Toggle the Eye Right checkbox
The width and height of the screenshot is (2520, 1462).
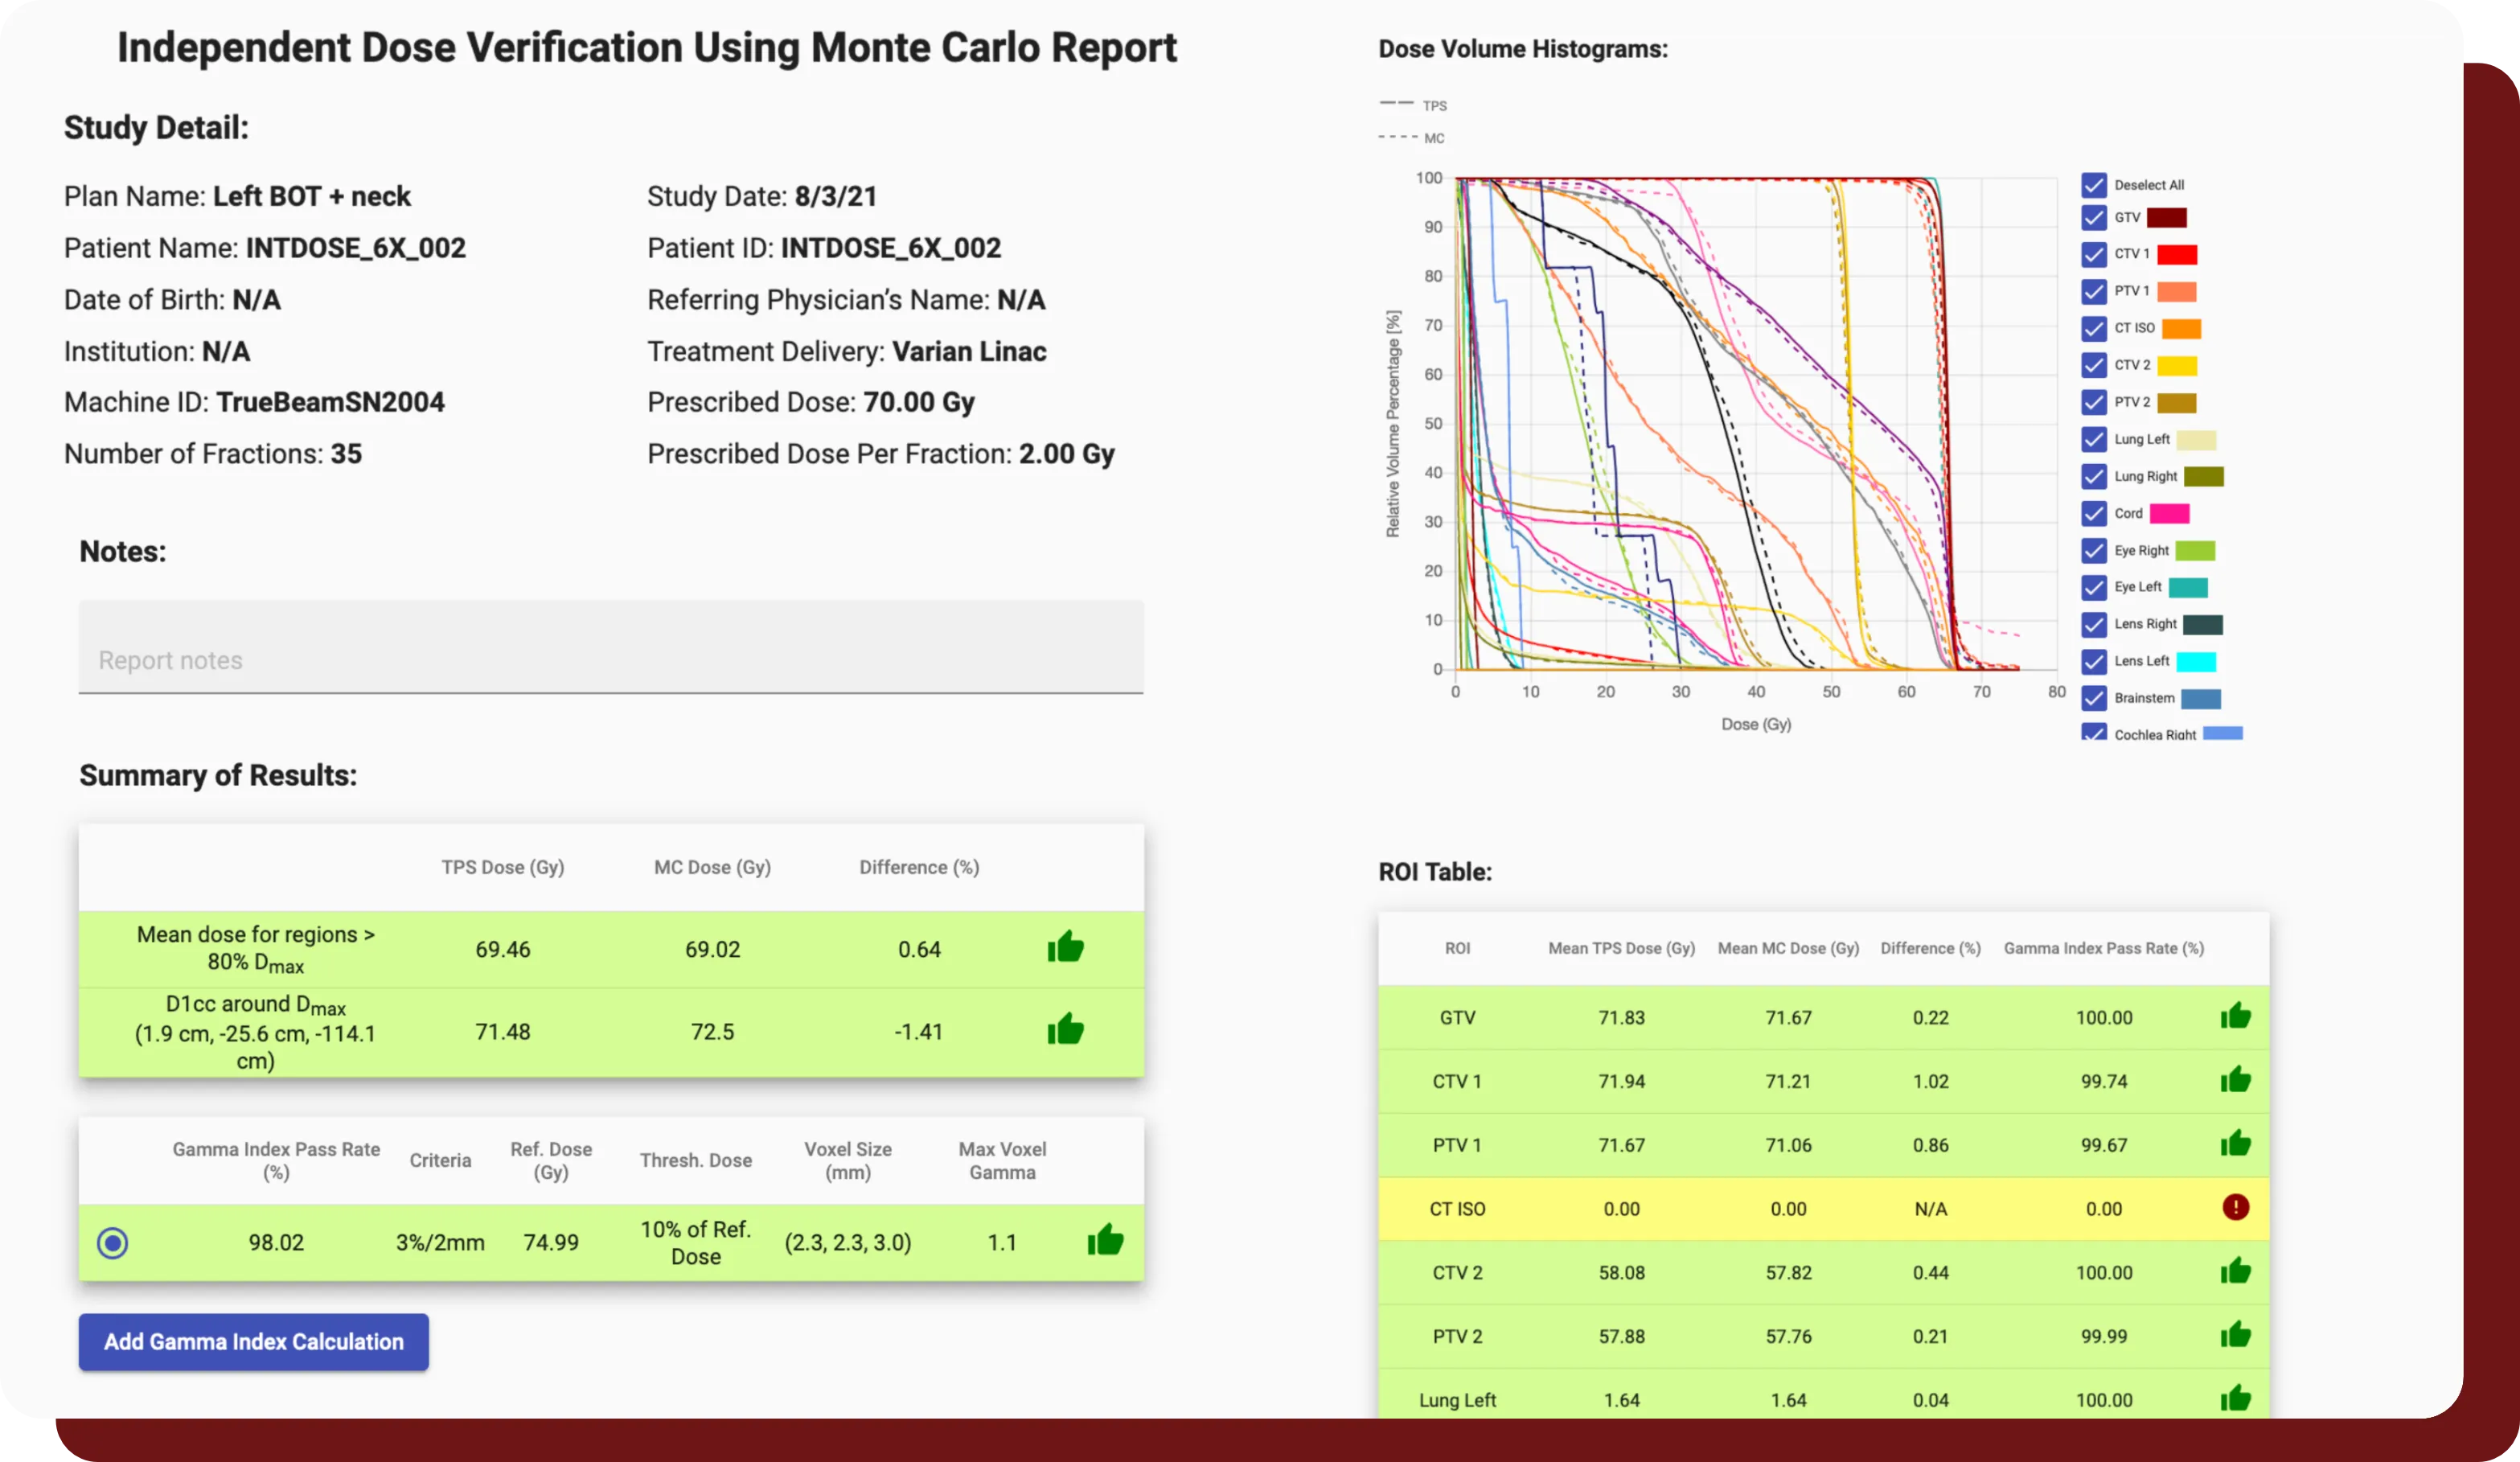pos(2094,550)
